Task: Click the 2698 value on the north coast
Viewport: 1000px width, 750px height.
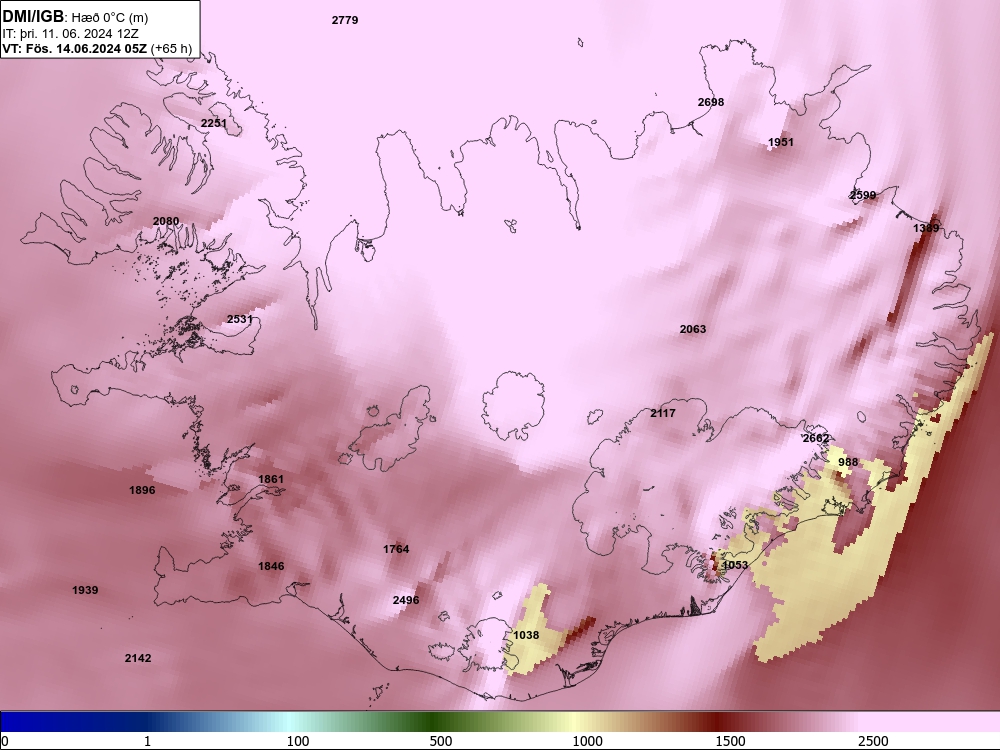Action: 710,102
